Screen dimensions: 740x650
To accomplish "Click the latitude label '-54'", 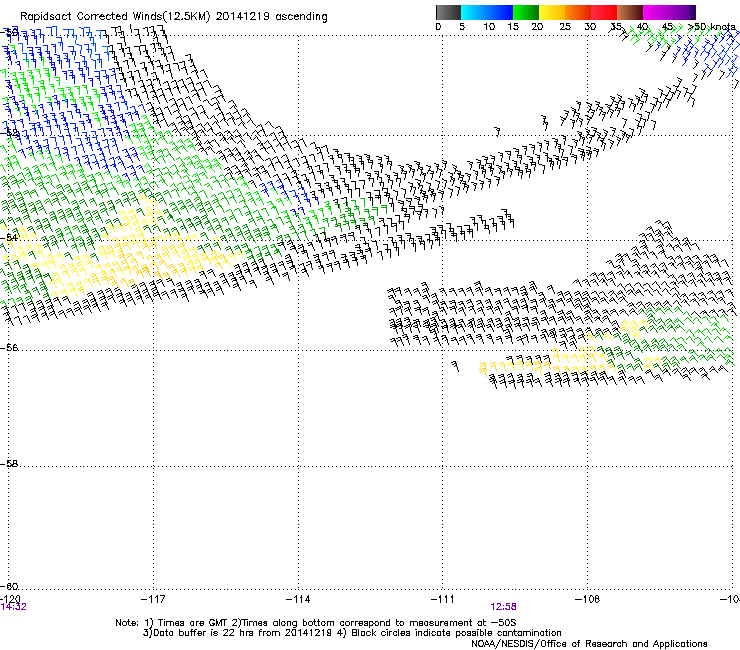I will click(10, 237).
